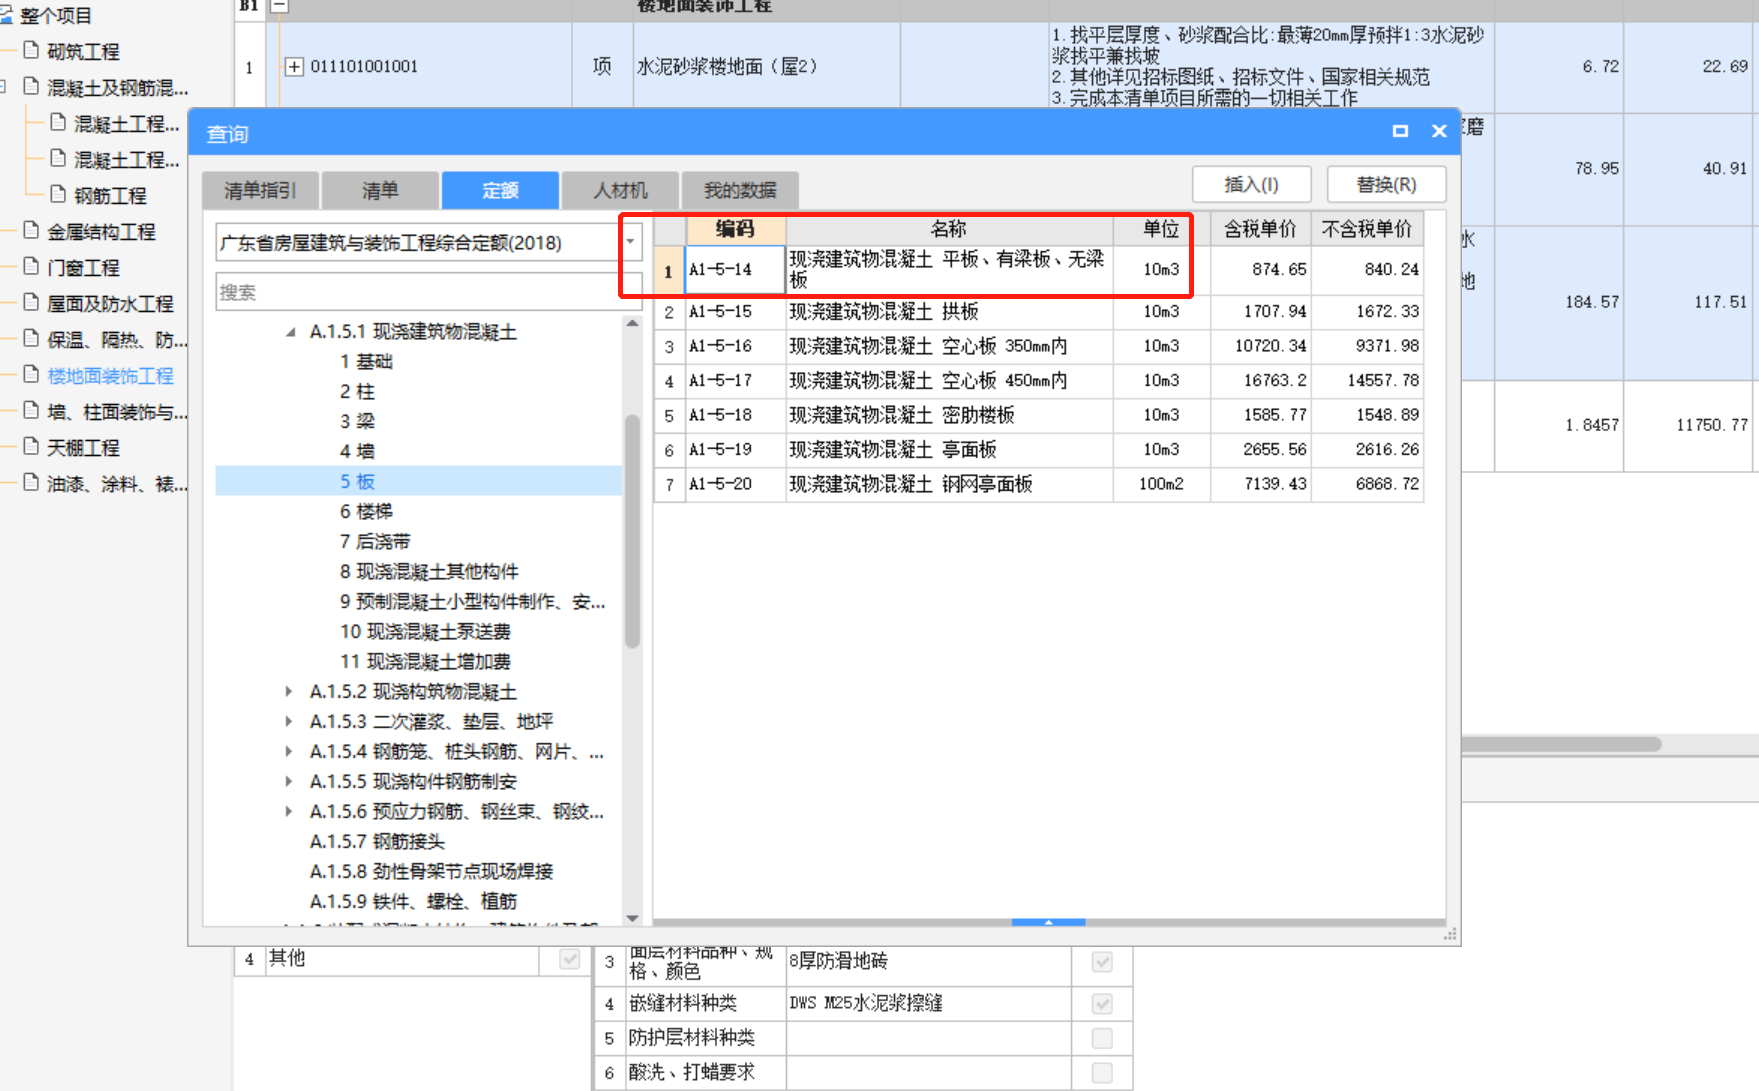Click main window horizontal scrollbar thumb
Viewport: 1759px width, 1091px height.
click(x=1560, y=744)
